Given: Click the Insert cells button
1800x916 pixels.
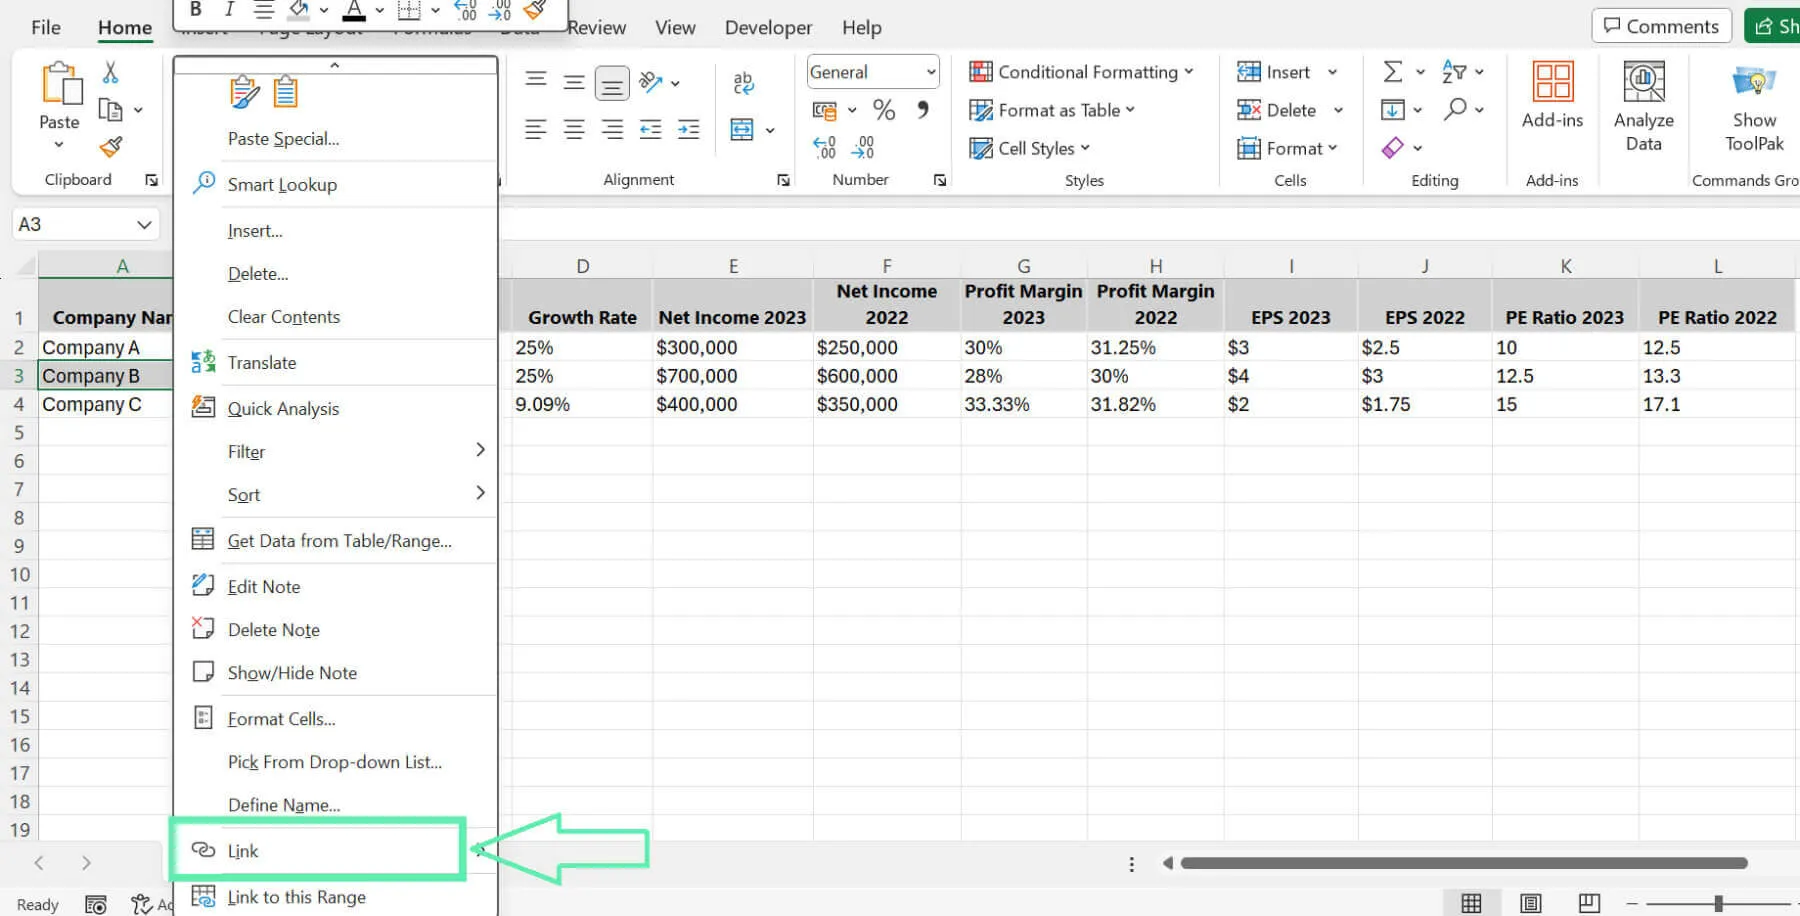Looking at the screenshot, I should click(x=1274, y=72).
